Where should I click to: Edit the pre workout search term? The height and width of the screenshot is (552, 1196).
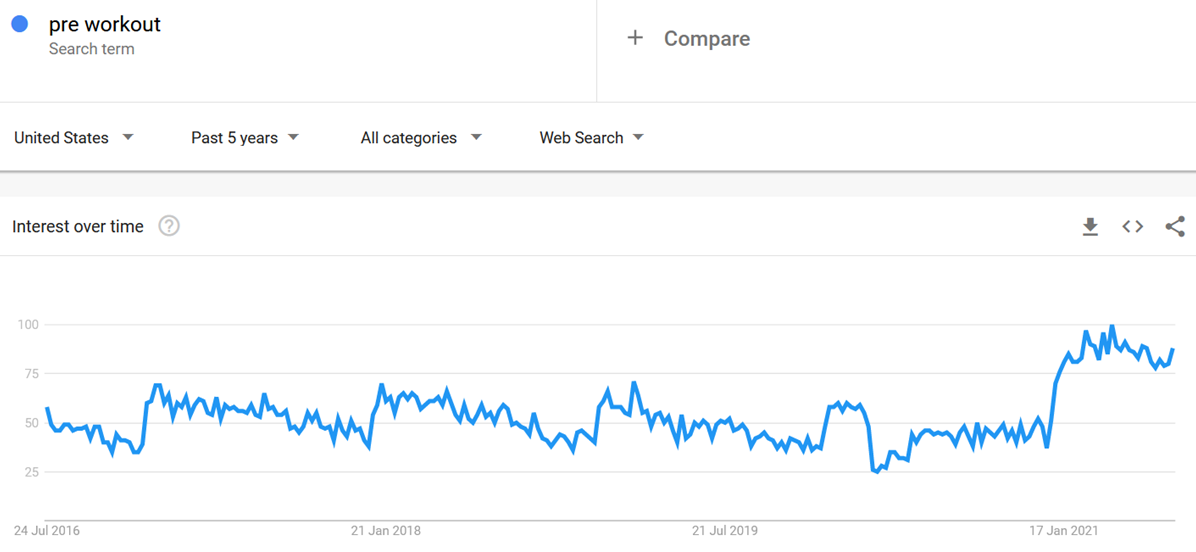[105, 24]
